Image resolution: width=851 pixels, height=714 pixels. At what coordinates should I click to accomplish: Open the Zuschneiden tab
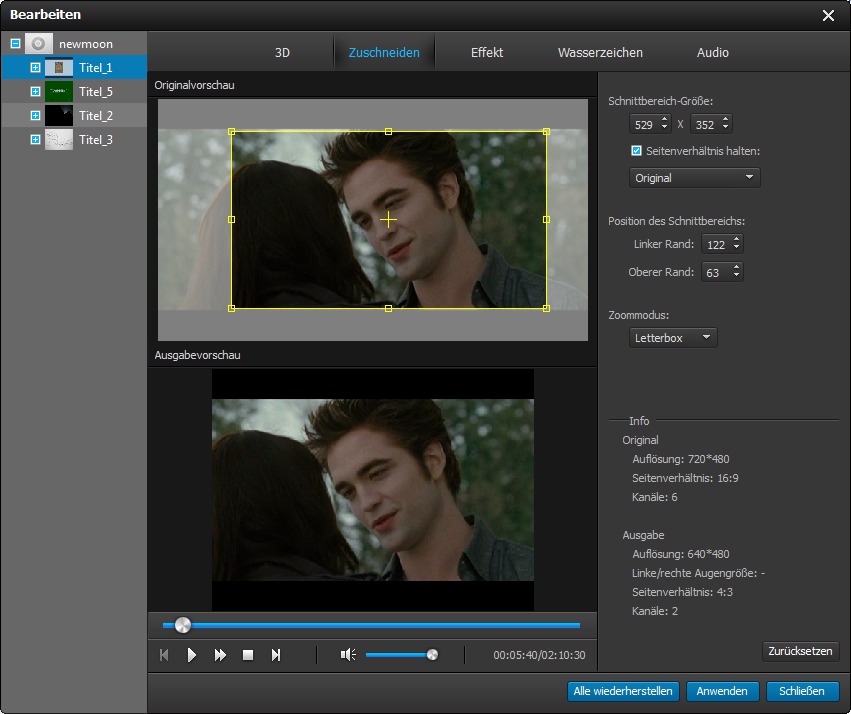384,53
